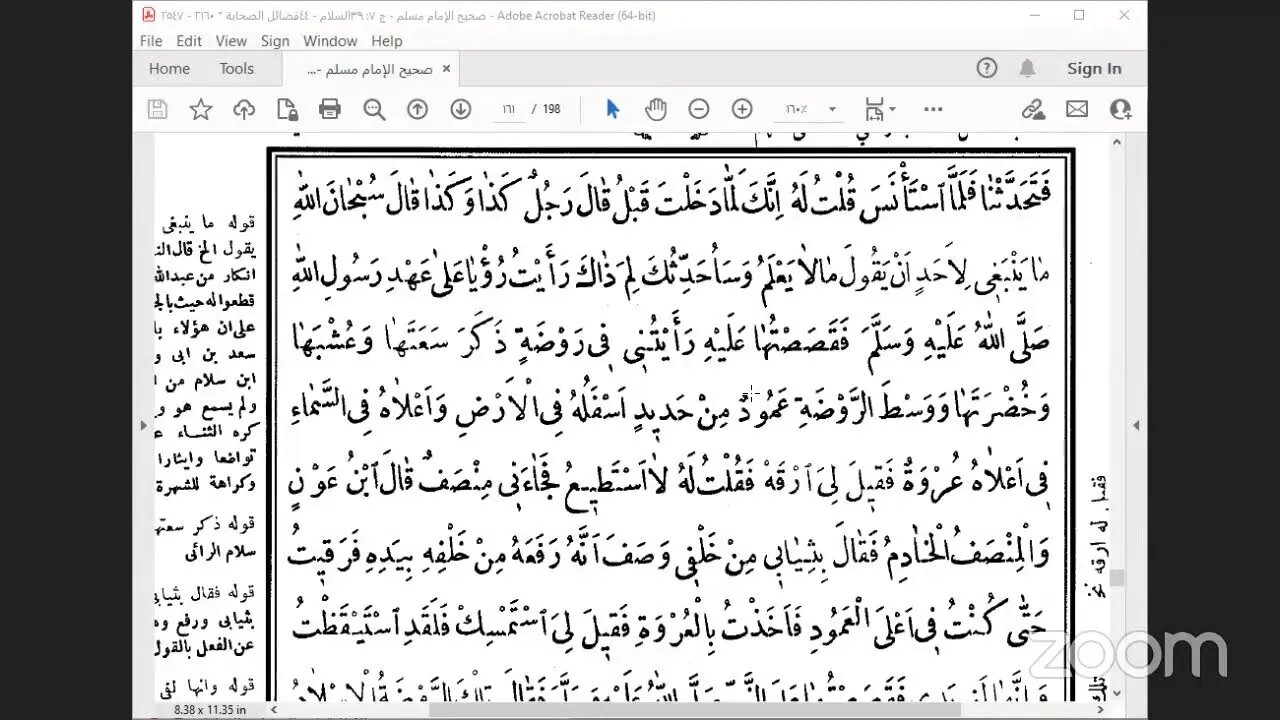Click the Sign In button
The height and width of the screenshot is (720, 1280).
(1094, 68)
